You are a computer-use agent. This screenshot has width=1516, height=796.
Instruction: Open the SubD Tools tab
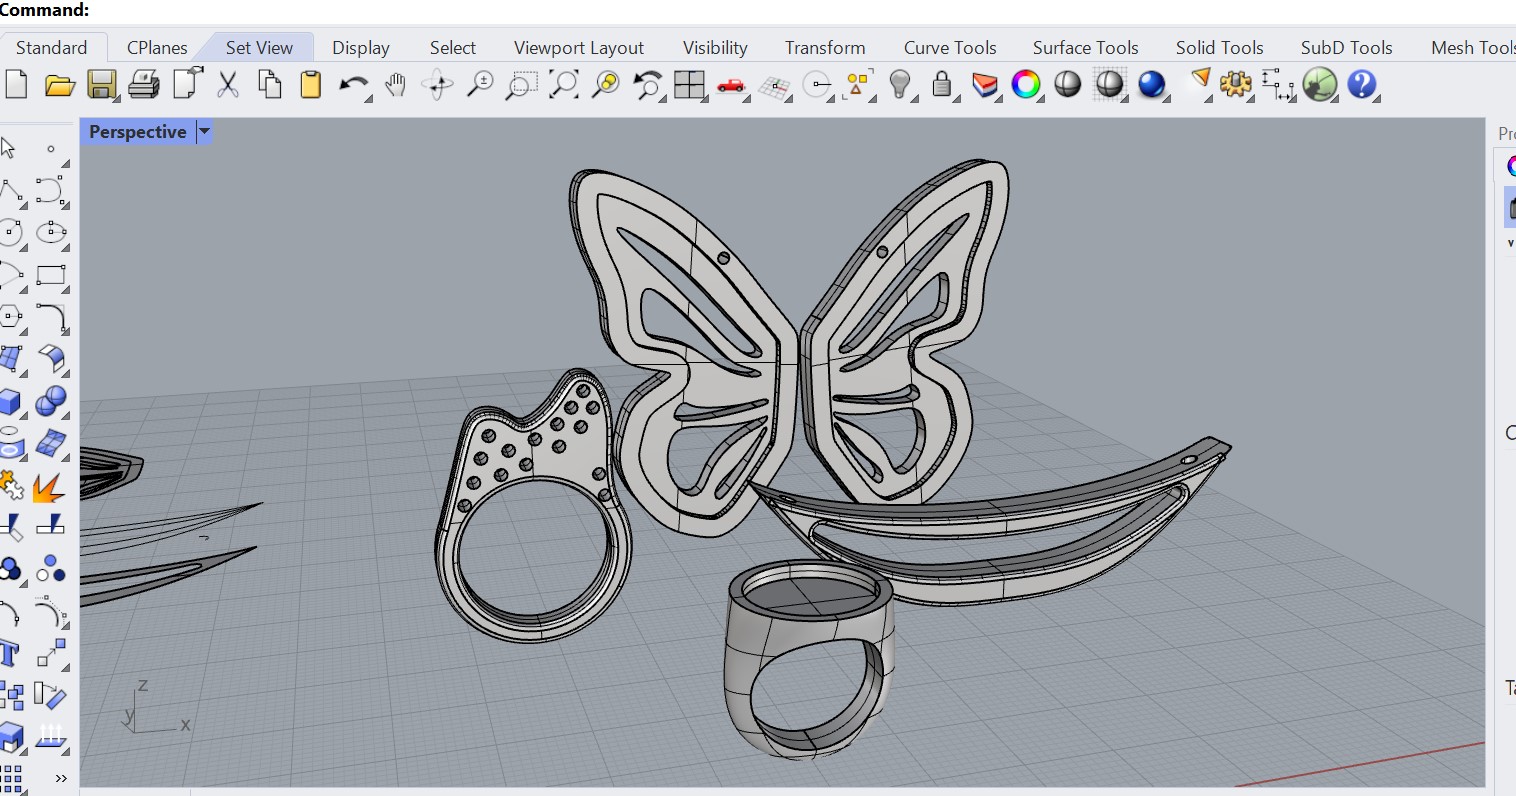tap(1347, 47)
